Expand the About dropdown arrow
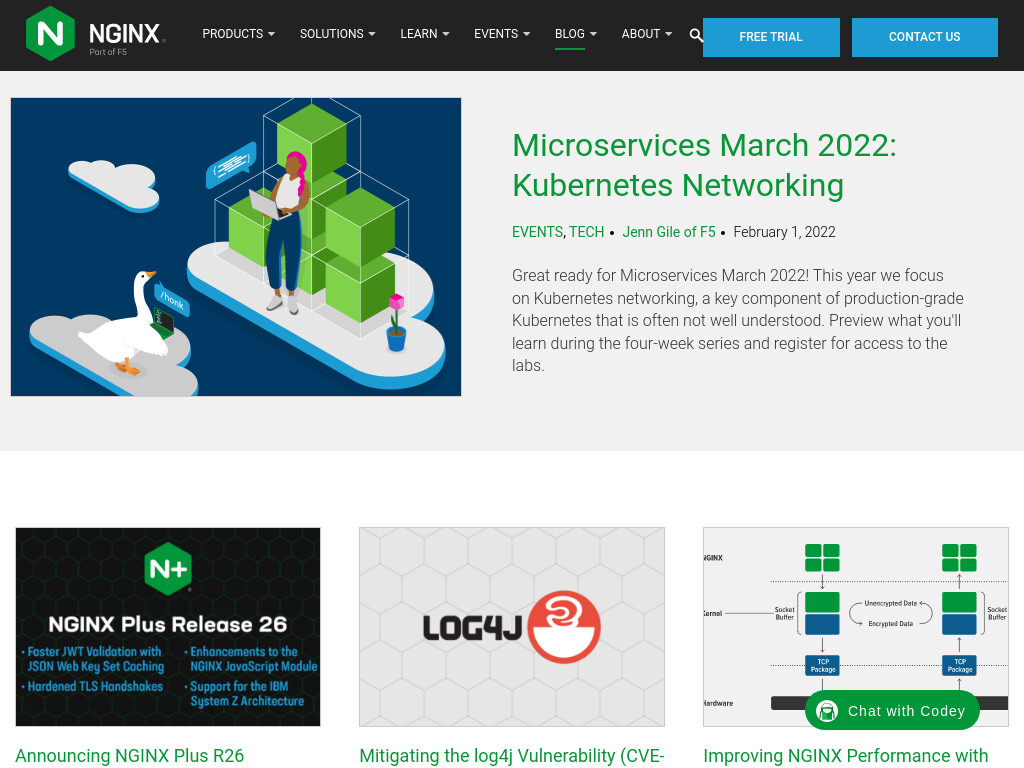 (x=668, y=34)
